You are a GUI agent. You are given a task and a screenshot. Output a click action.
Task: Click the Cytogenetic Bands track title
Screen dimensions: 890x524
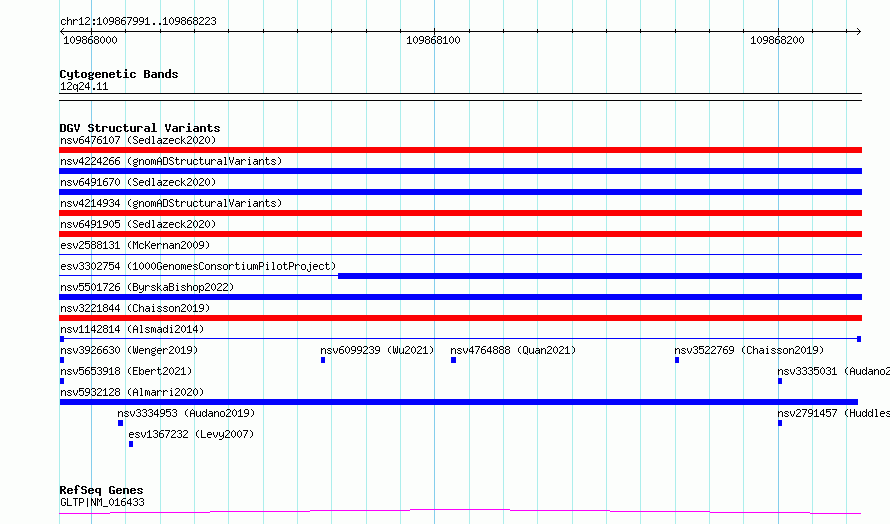(x=119, y=74)
